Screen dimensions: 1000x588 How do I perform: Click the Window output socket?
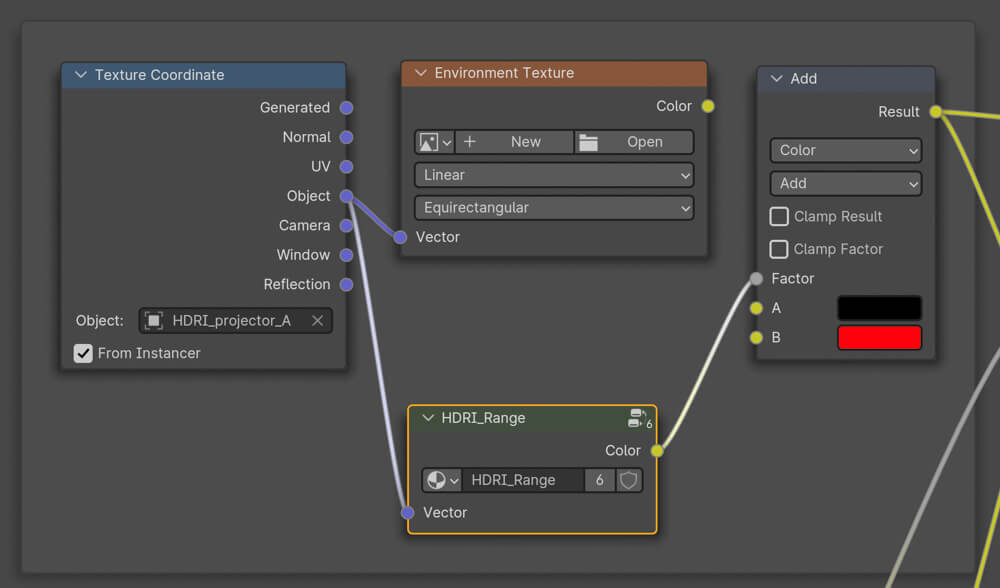click(346, 255)
